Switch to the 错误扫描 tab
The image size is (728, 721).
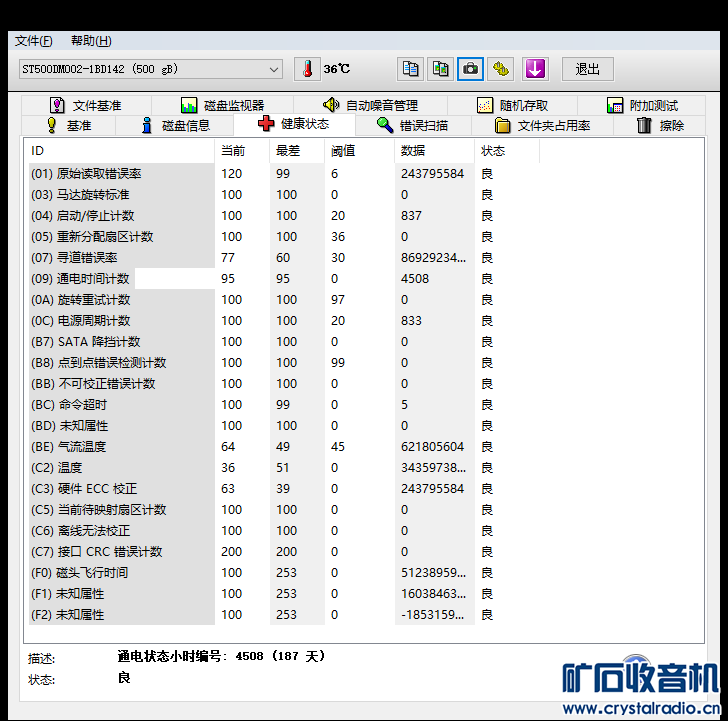[x=413, y=125]
